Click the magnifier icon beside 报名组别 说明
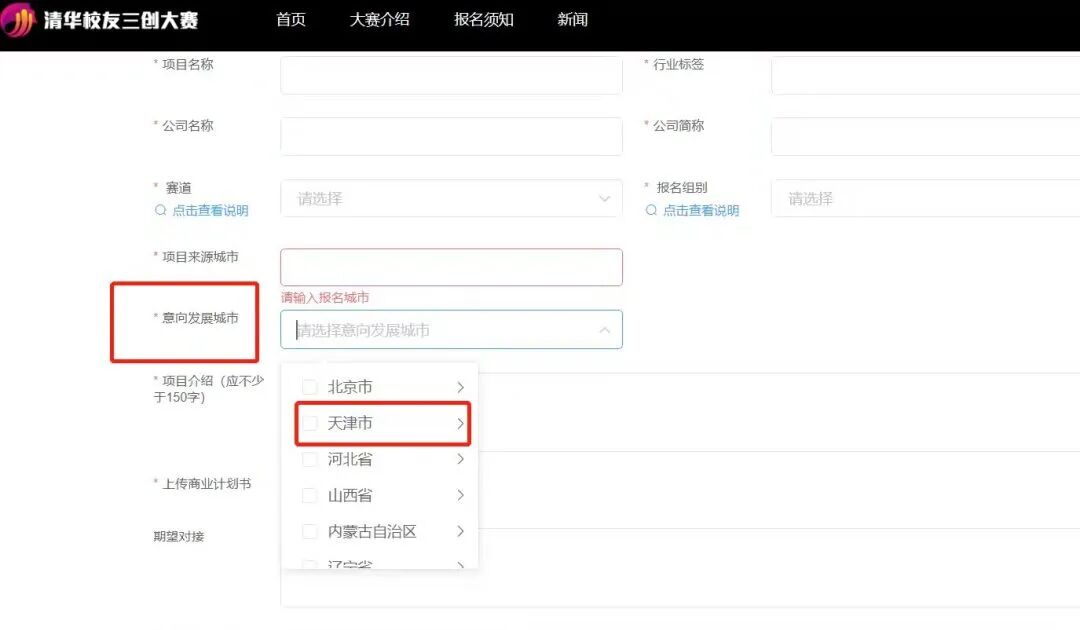The width and height of the screenshot is (1080, 630). [x=652, y=211]
